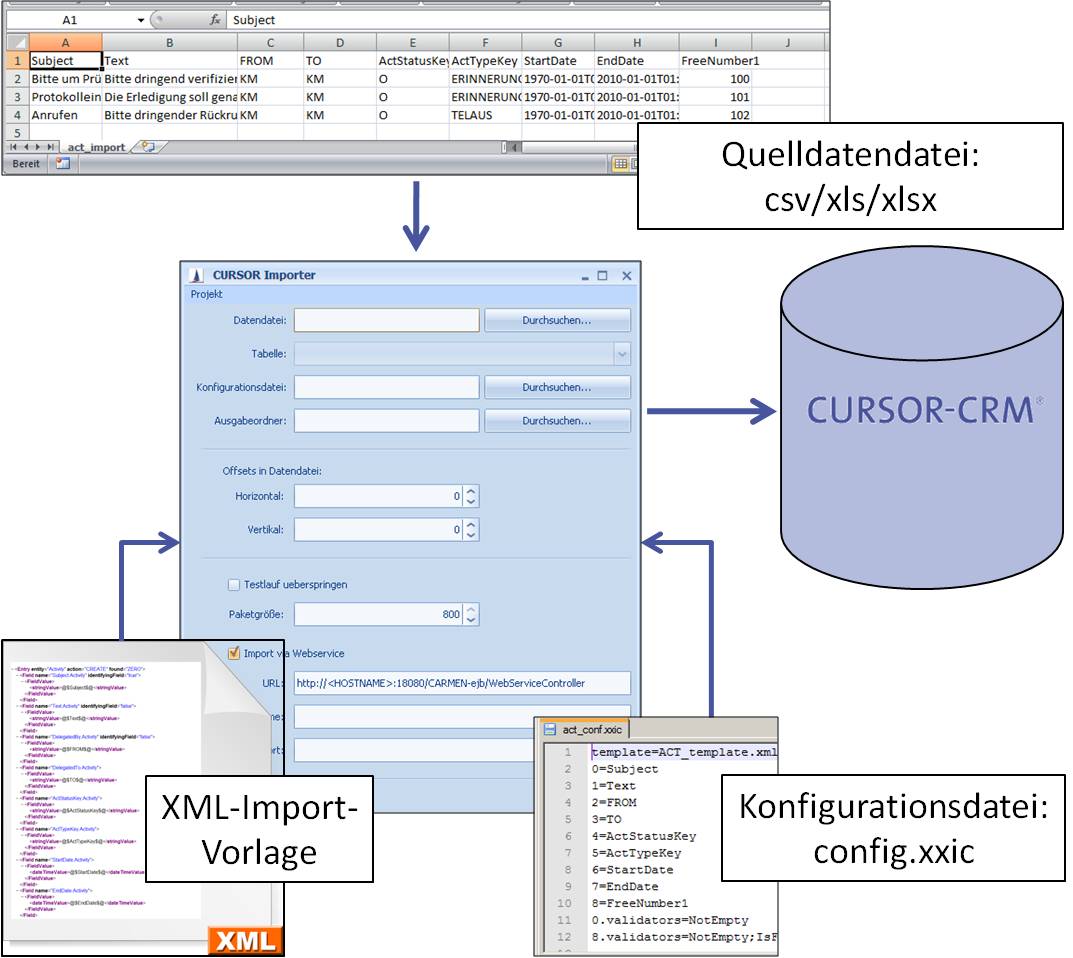Open the Tabelle dropdown list
This screenshot has width=1073, height=958.
pyautogui.click(x=622, y=354)
